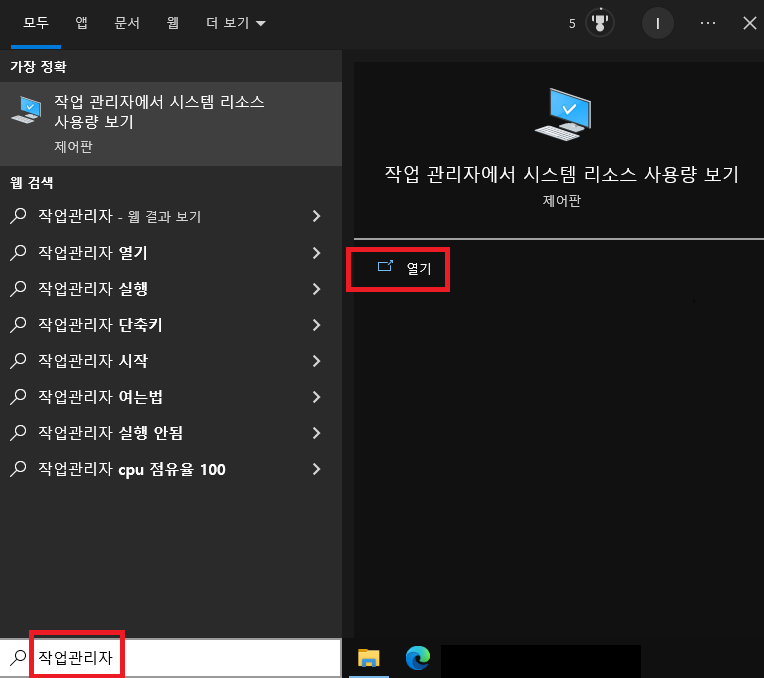Expand chevron for 작업관리자 cpu 점유율 100

pyautogui.click(x=317, y=469)
